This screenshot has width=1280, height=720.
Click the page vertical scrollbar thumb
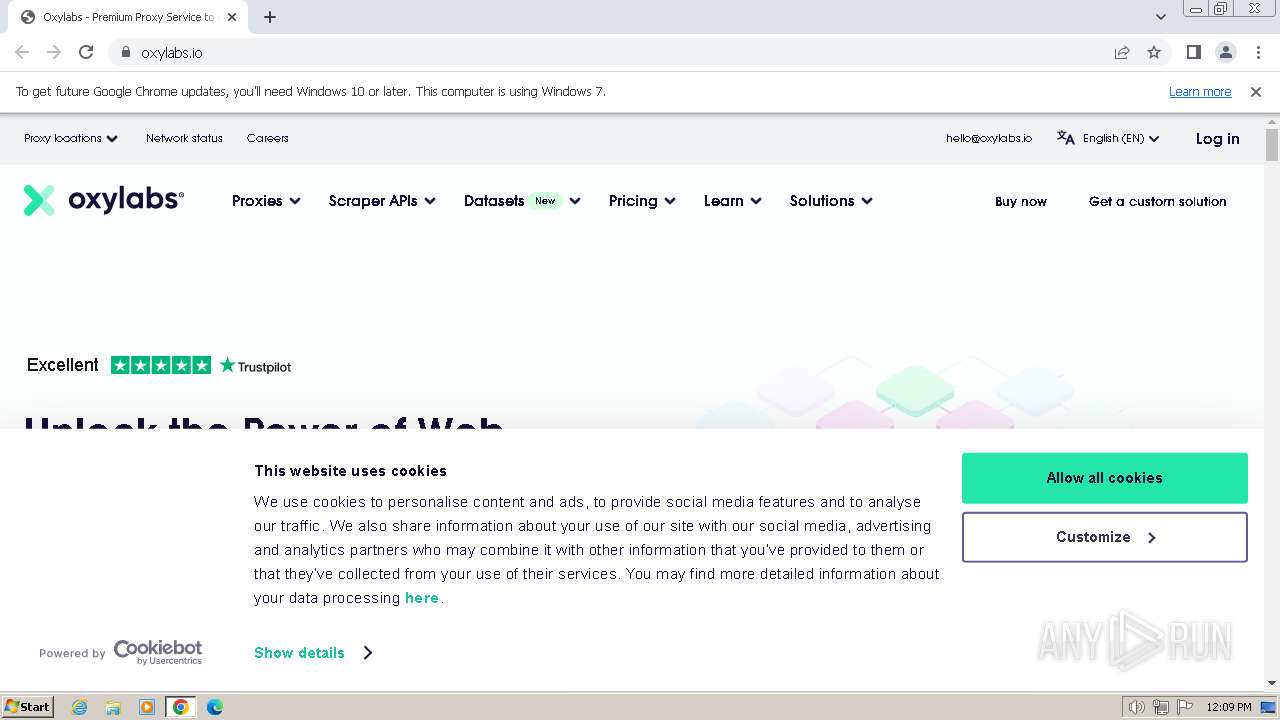[1271, 145]
